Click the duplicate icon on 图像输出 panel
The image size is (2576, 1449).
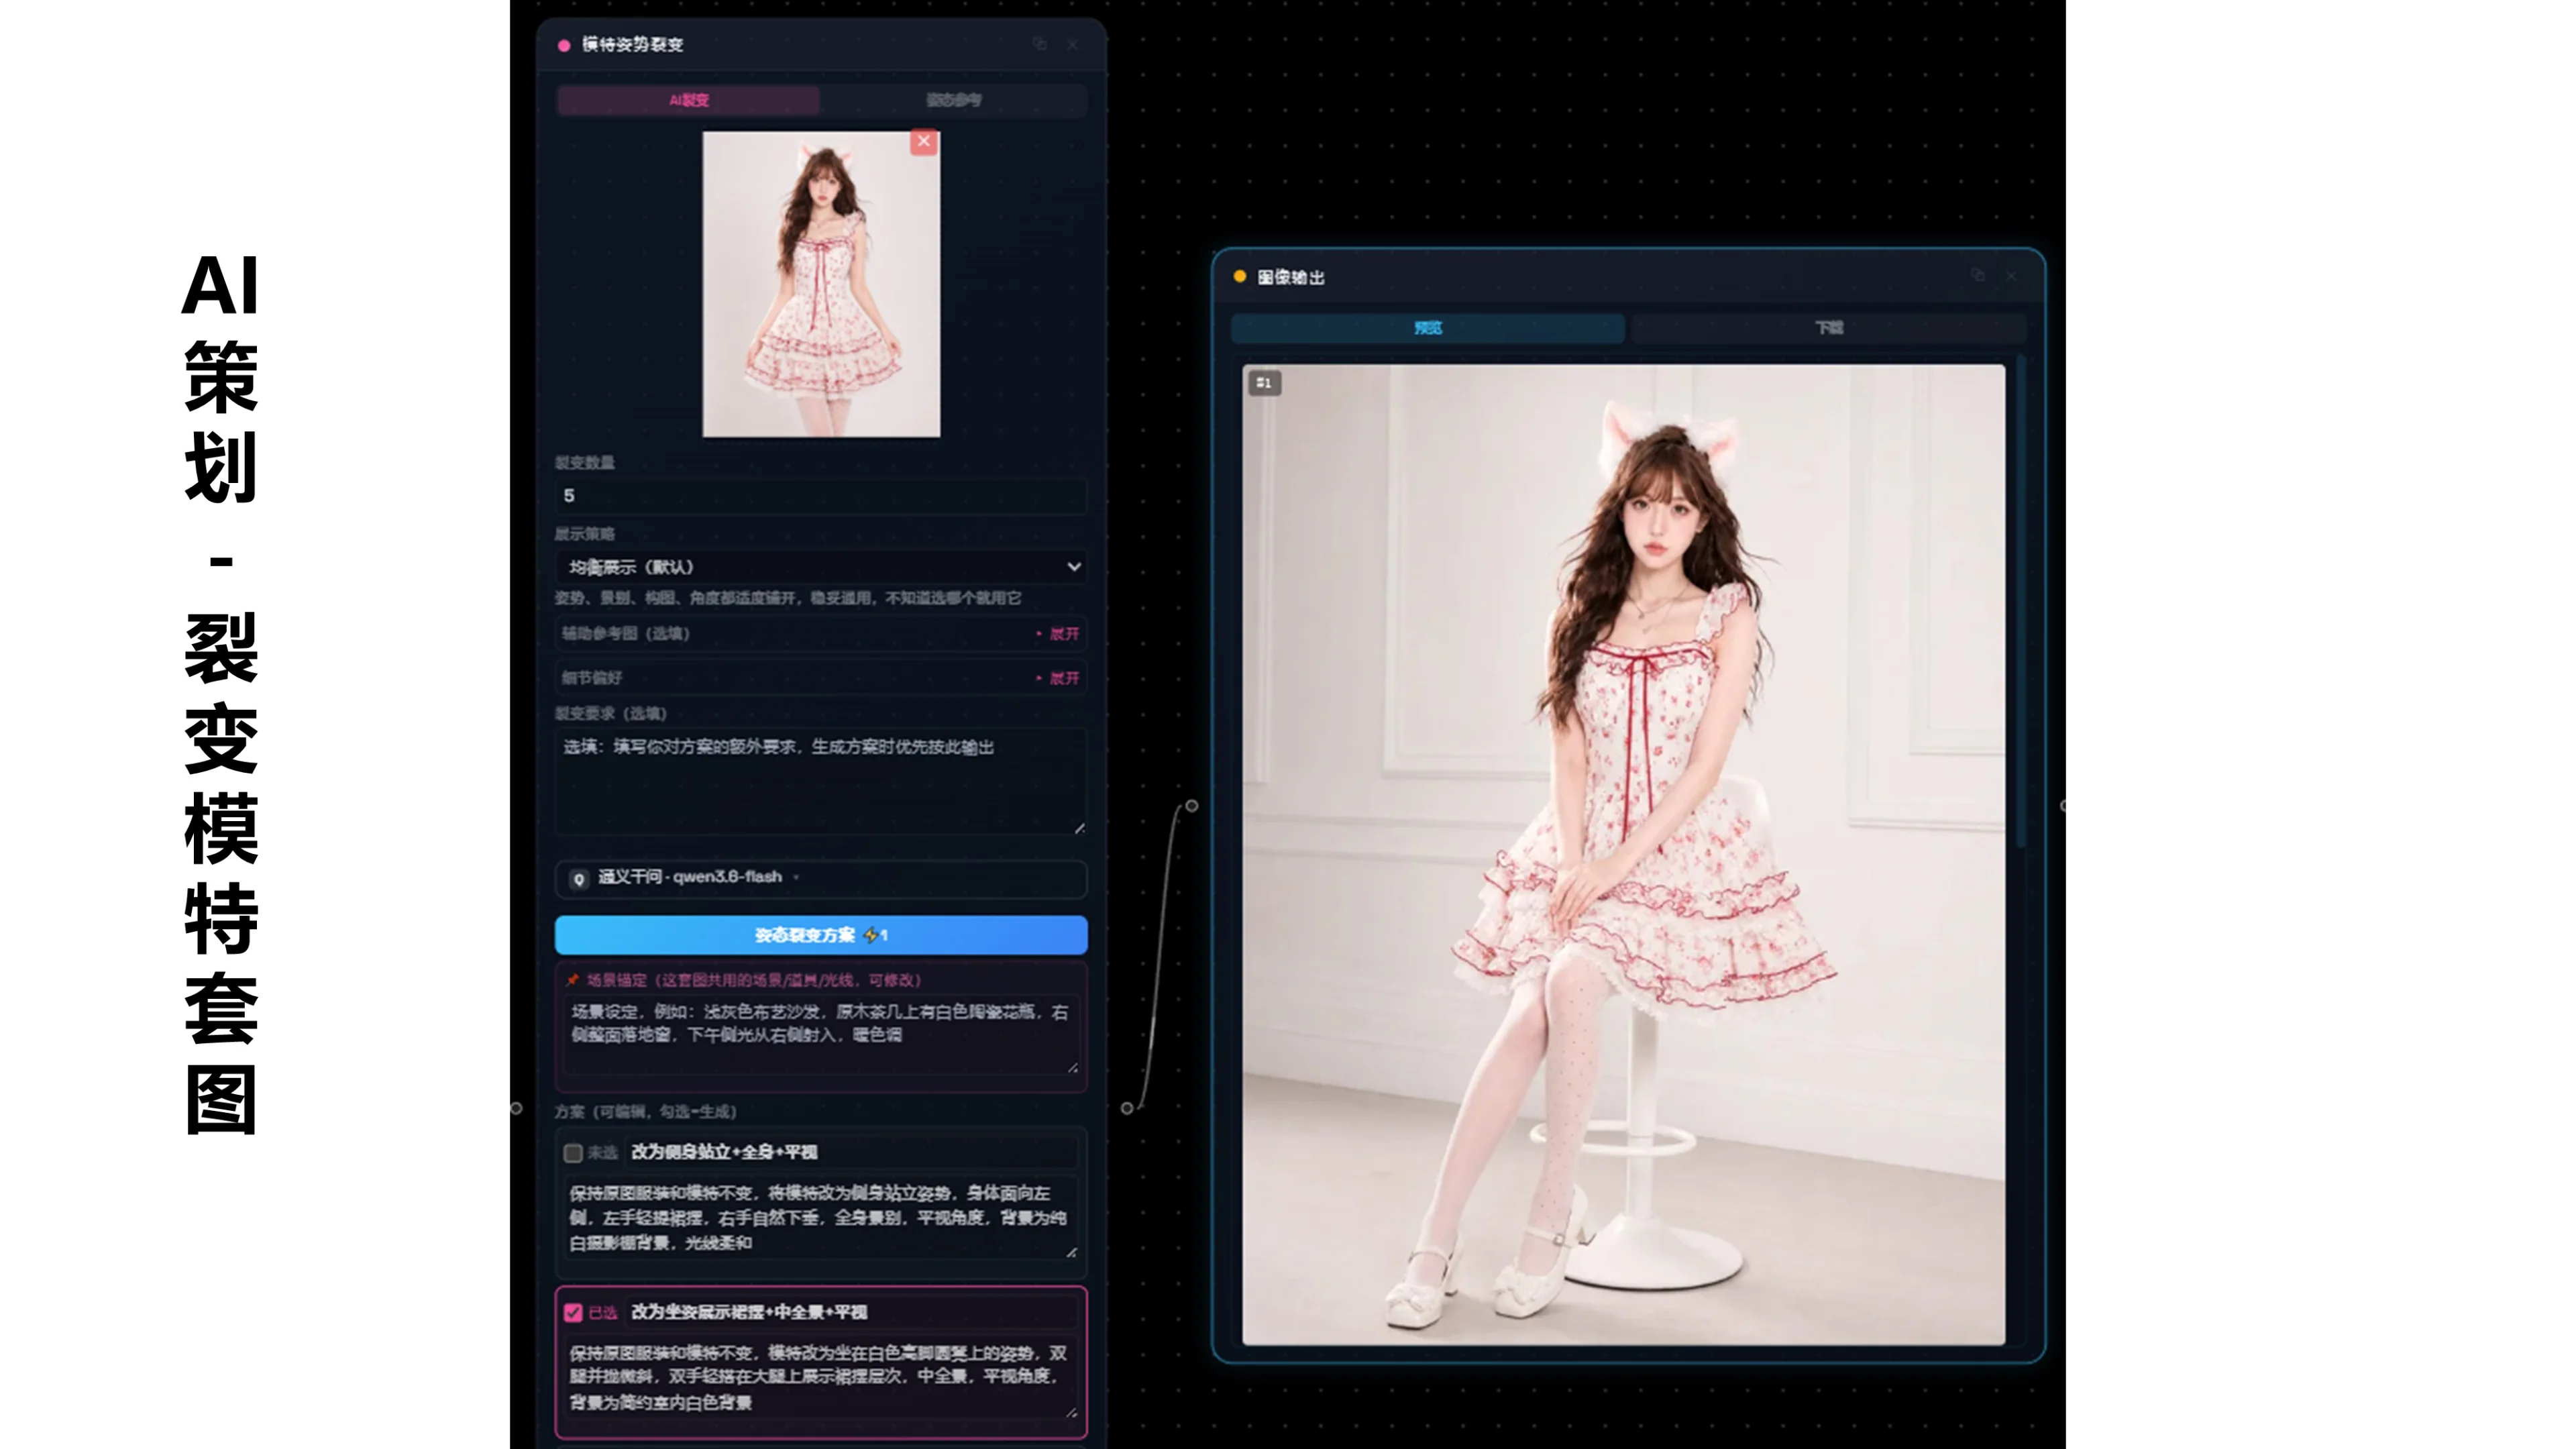[1977, 275]
